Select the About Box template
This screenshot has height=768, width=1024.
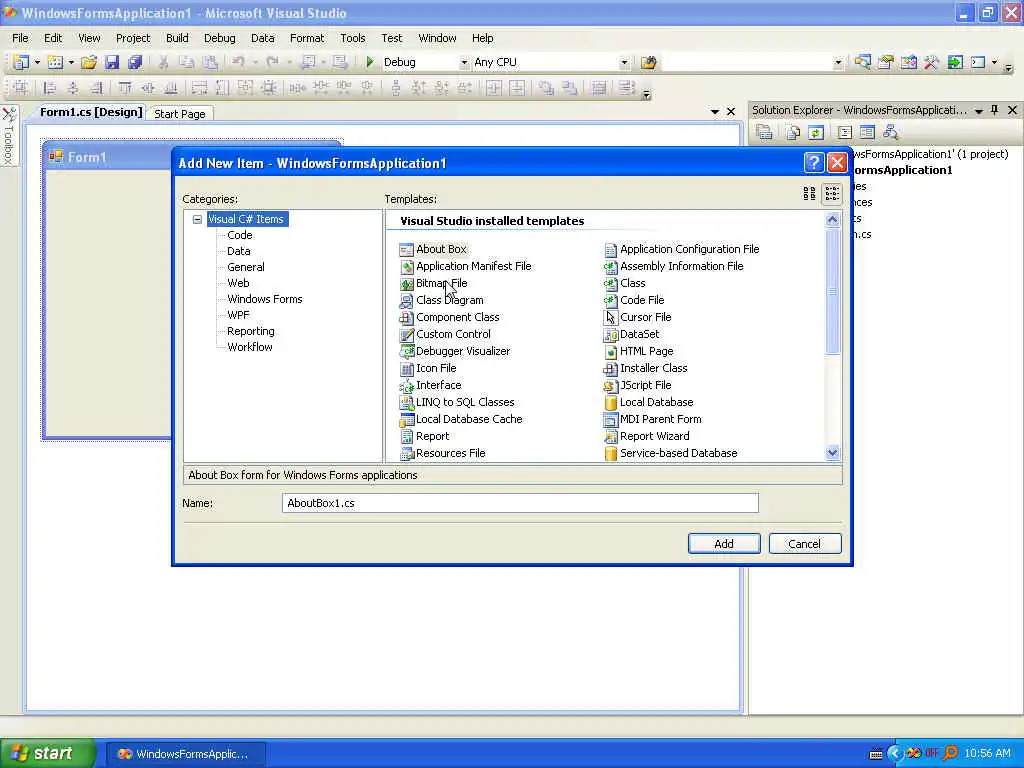[x=433, y=249]
